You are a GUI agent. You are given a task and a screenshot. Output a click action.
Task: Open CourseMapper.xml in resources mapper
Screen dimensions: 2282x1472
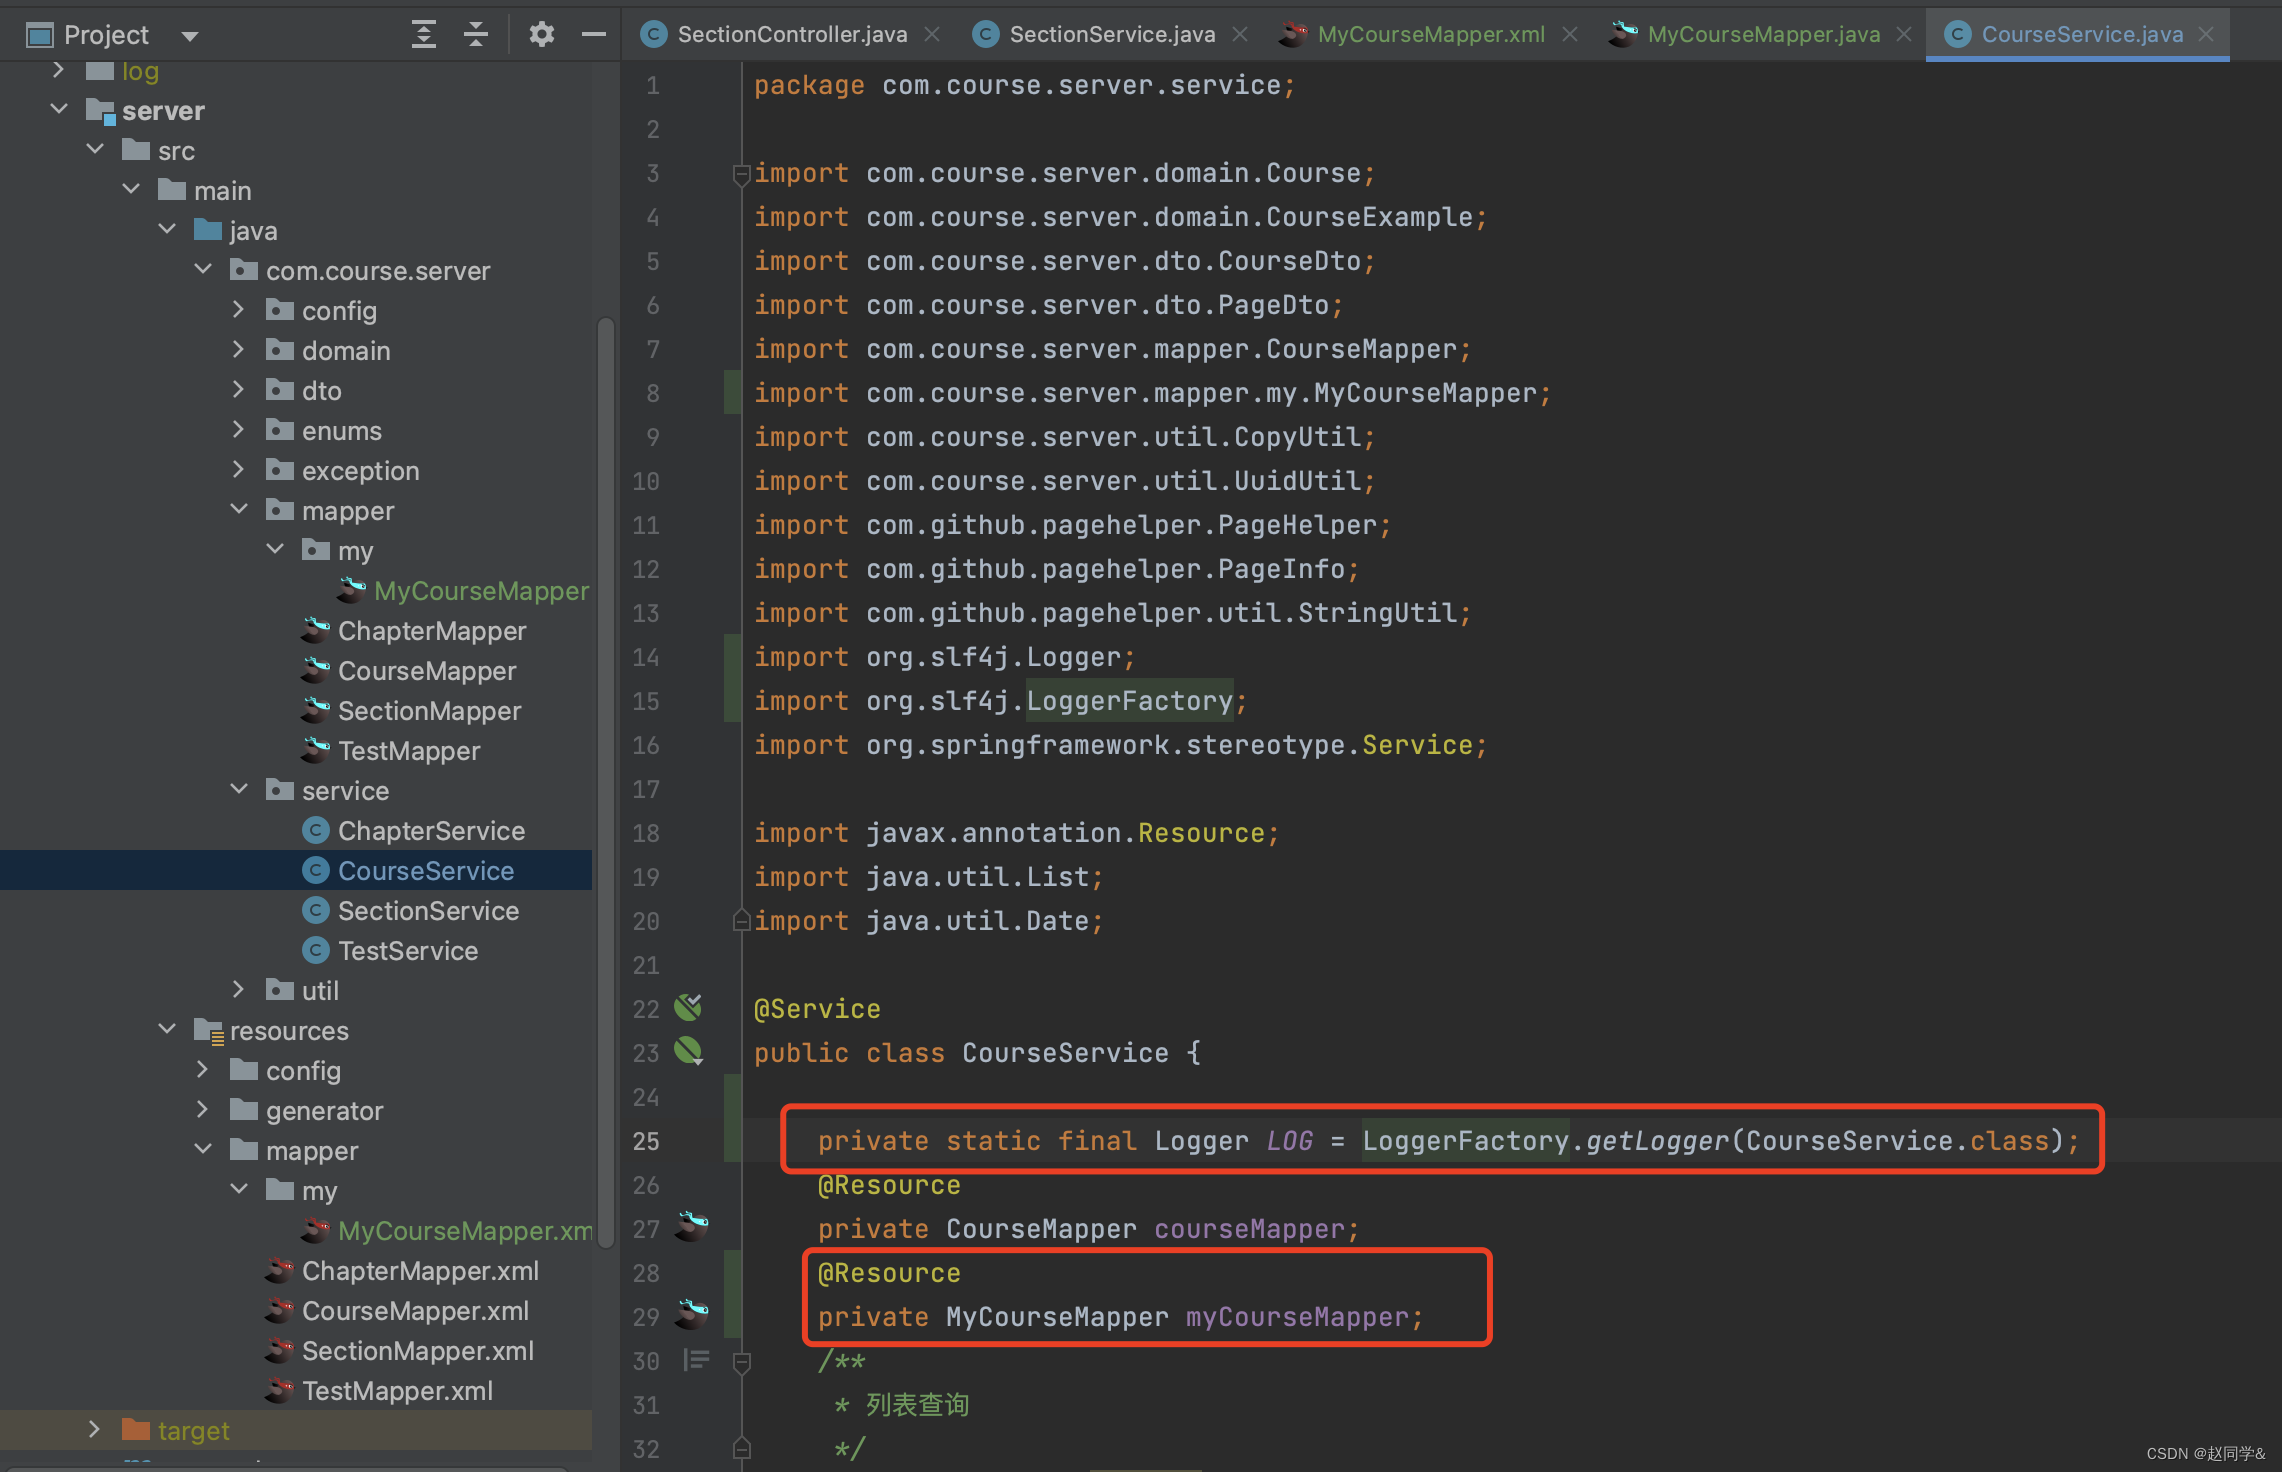(x=415, y=1311)
